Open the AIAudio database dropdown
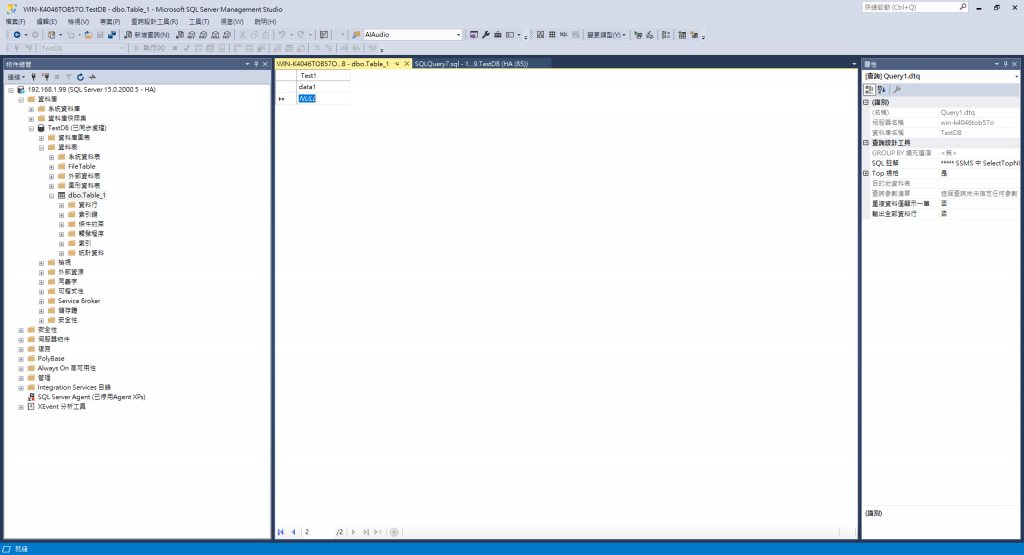 458,35
